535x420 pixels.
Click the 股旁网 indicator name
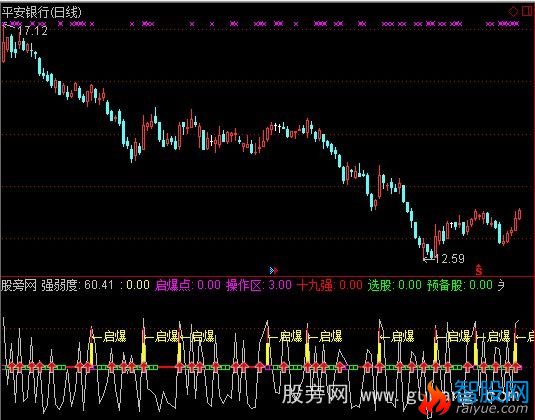click(19, 285)
